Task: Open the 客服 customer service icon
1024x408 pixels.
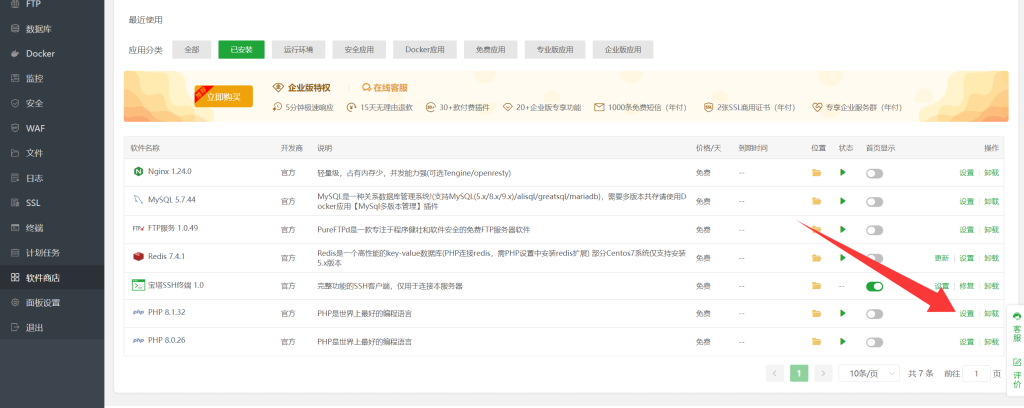Action: pos(1017,317)
